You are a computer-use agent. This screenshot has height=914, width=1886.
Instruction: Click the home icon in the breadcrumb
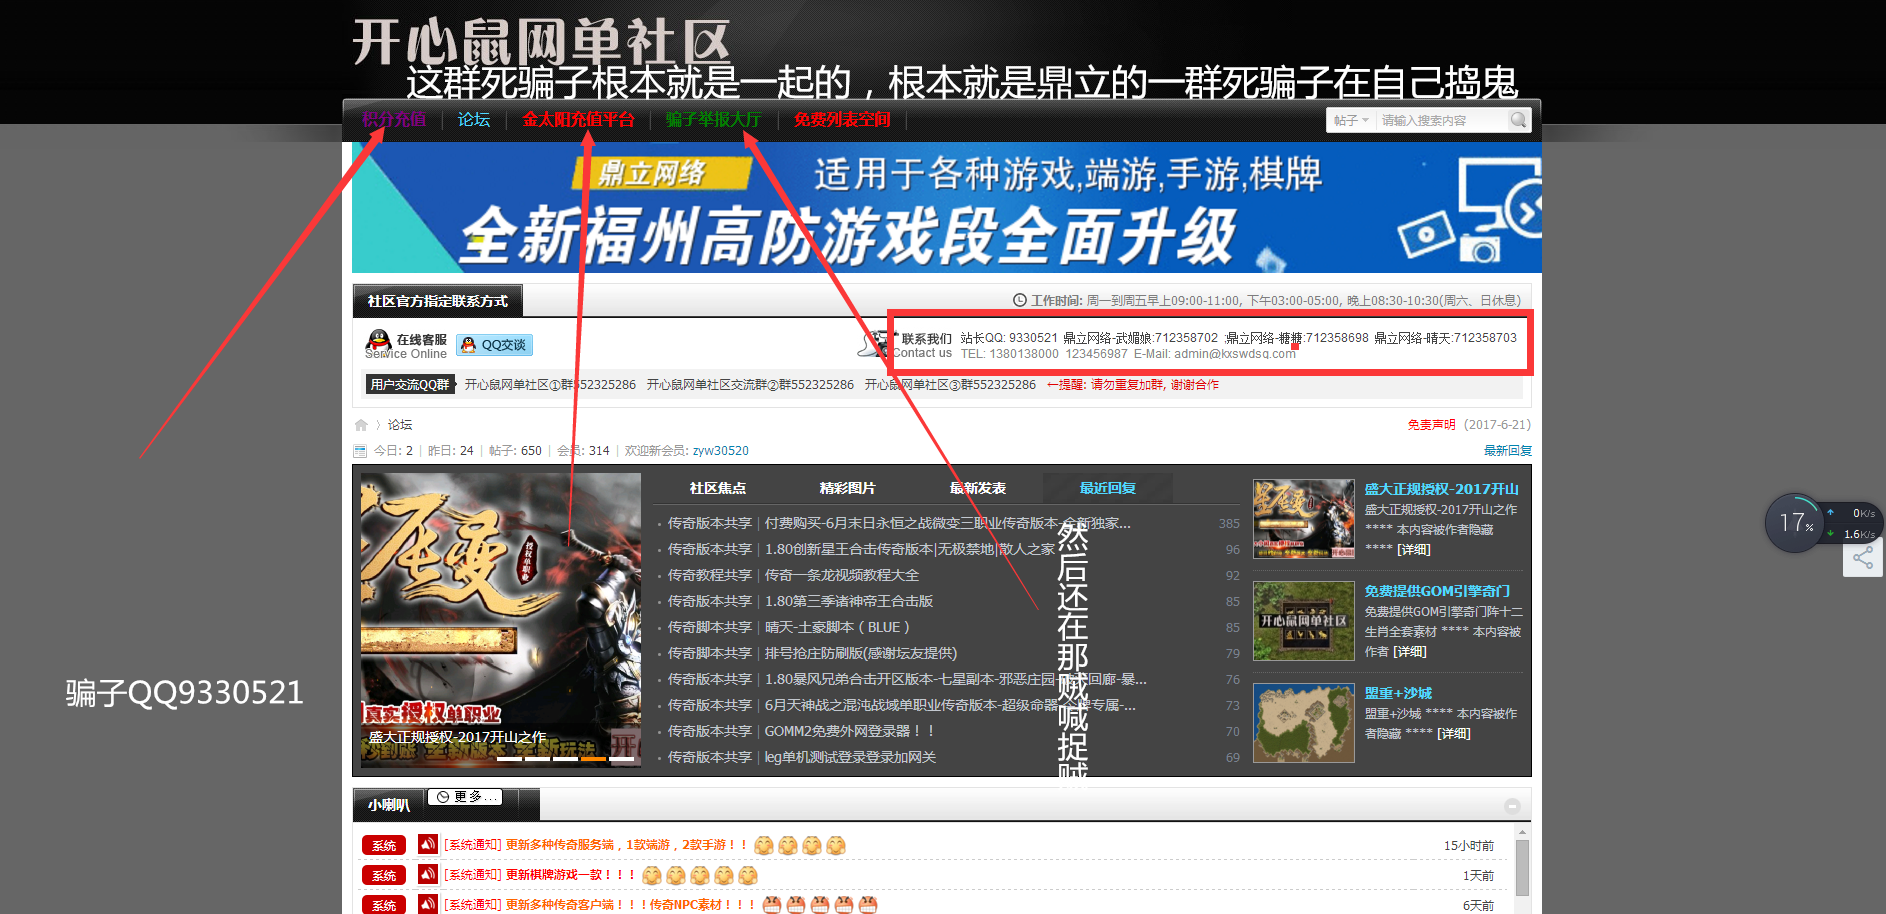point(361,425)
